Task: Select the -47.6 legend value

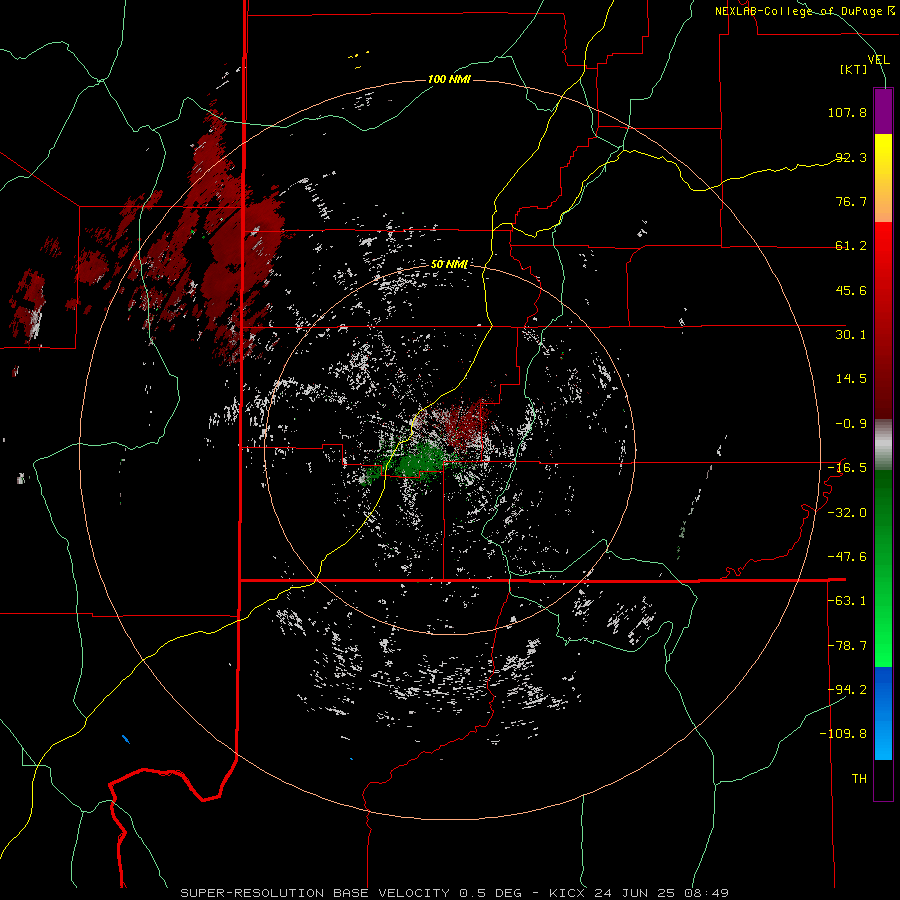Action: 847,557
